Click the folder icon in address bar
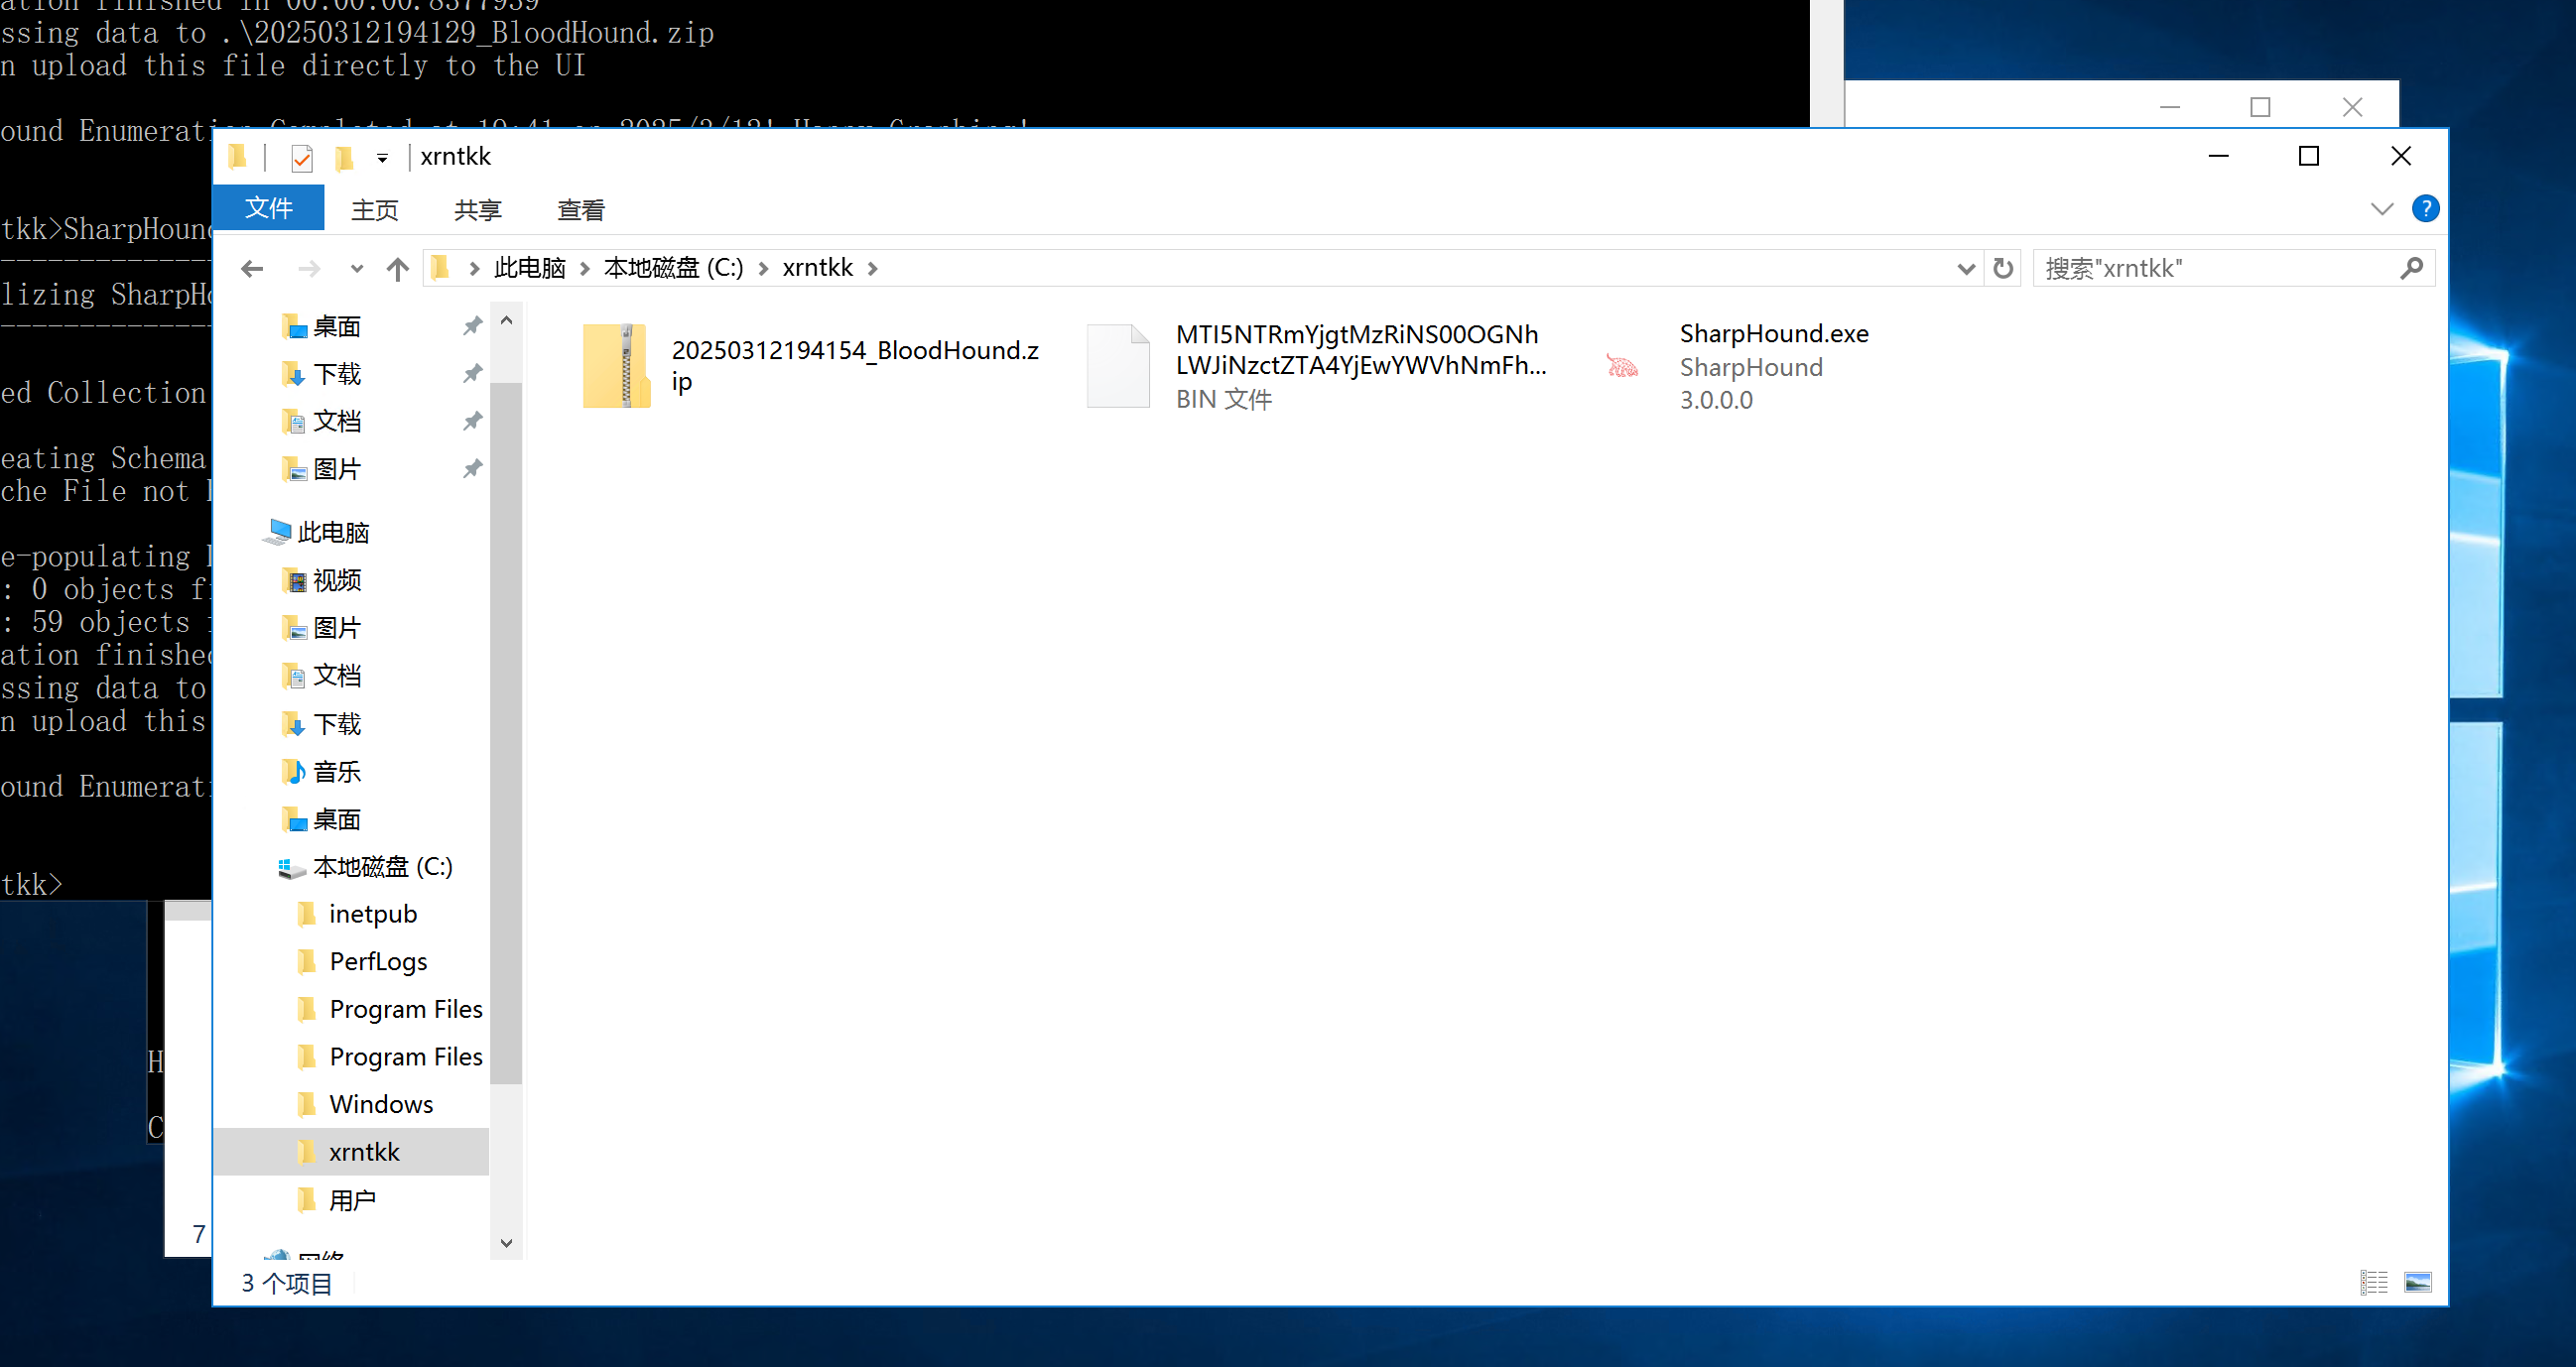The width and height of the screenshot is (2576, 1367). [440, 268]
